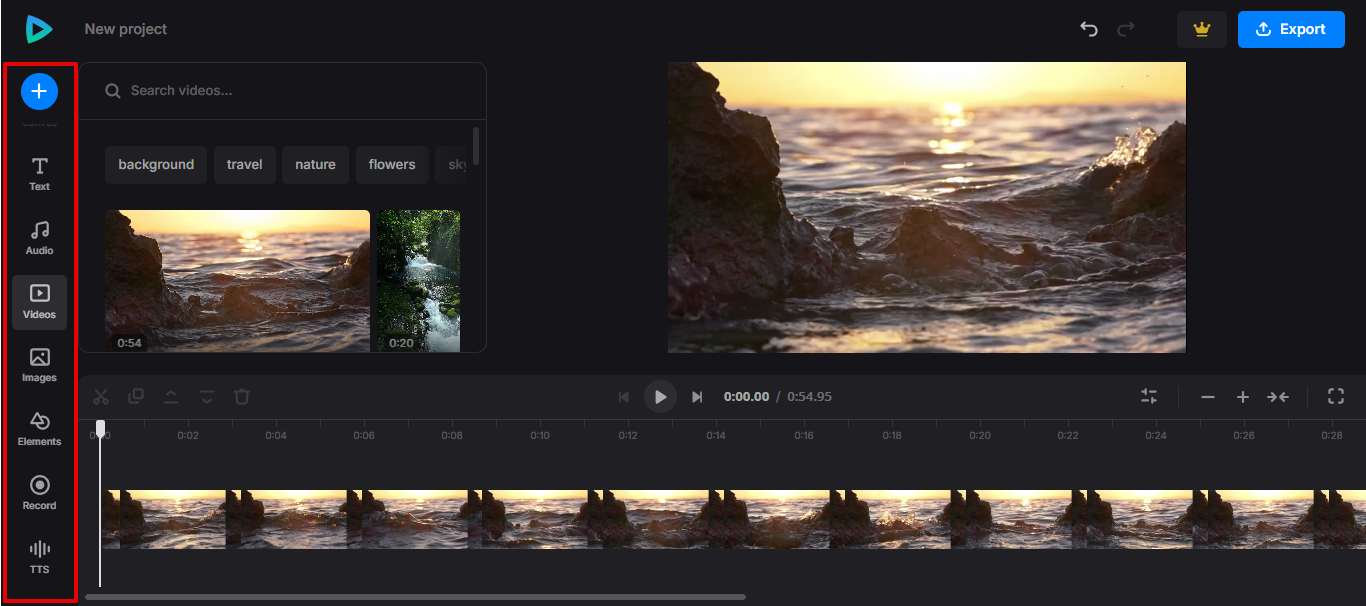Undo the last action
Image resolution: width=1366 pixels, height=606 pixels.
point(1088,29)
